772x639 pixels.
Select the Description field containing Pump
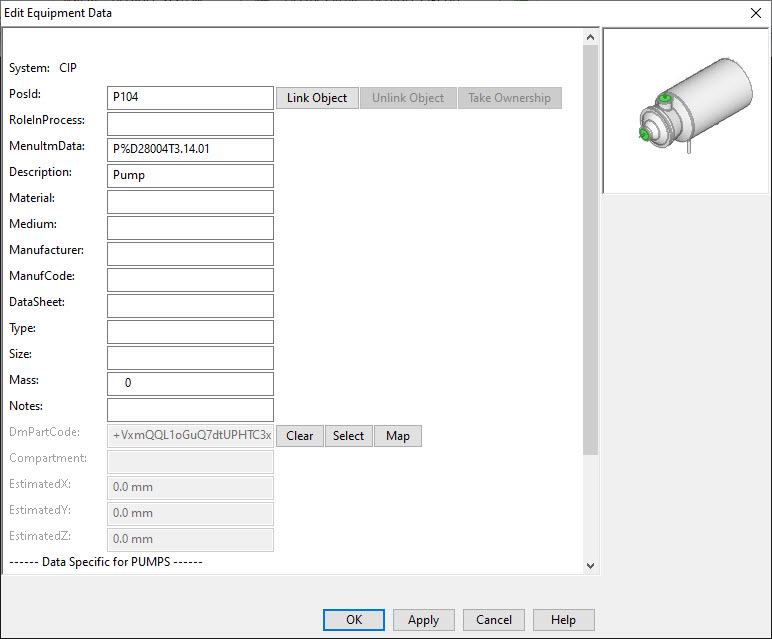pos(190,176)
